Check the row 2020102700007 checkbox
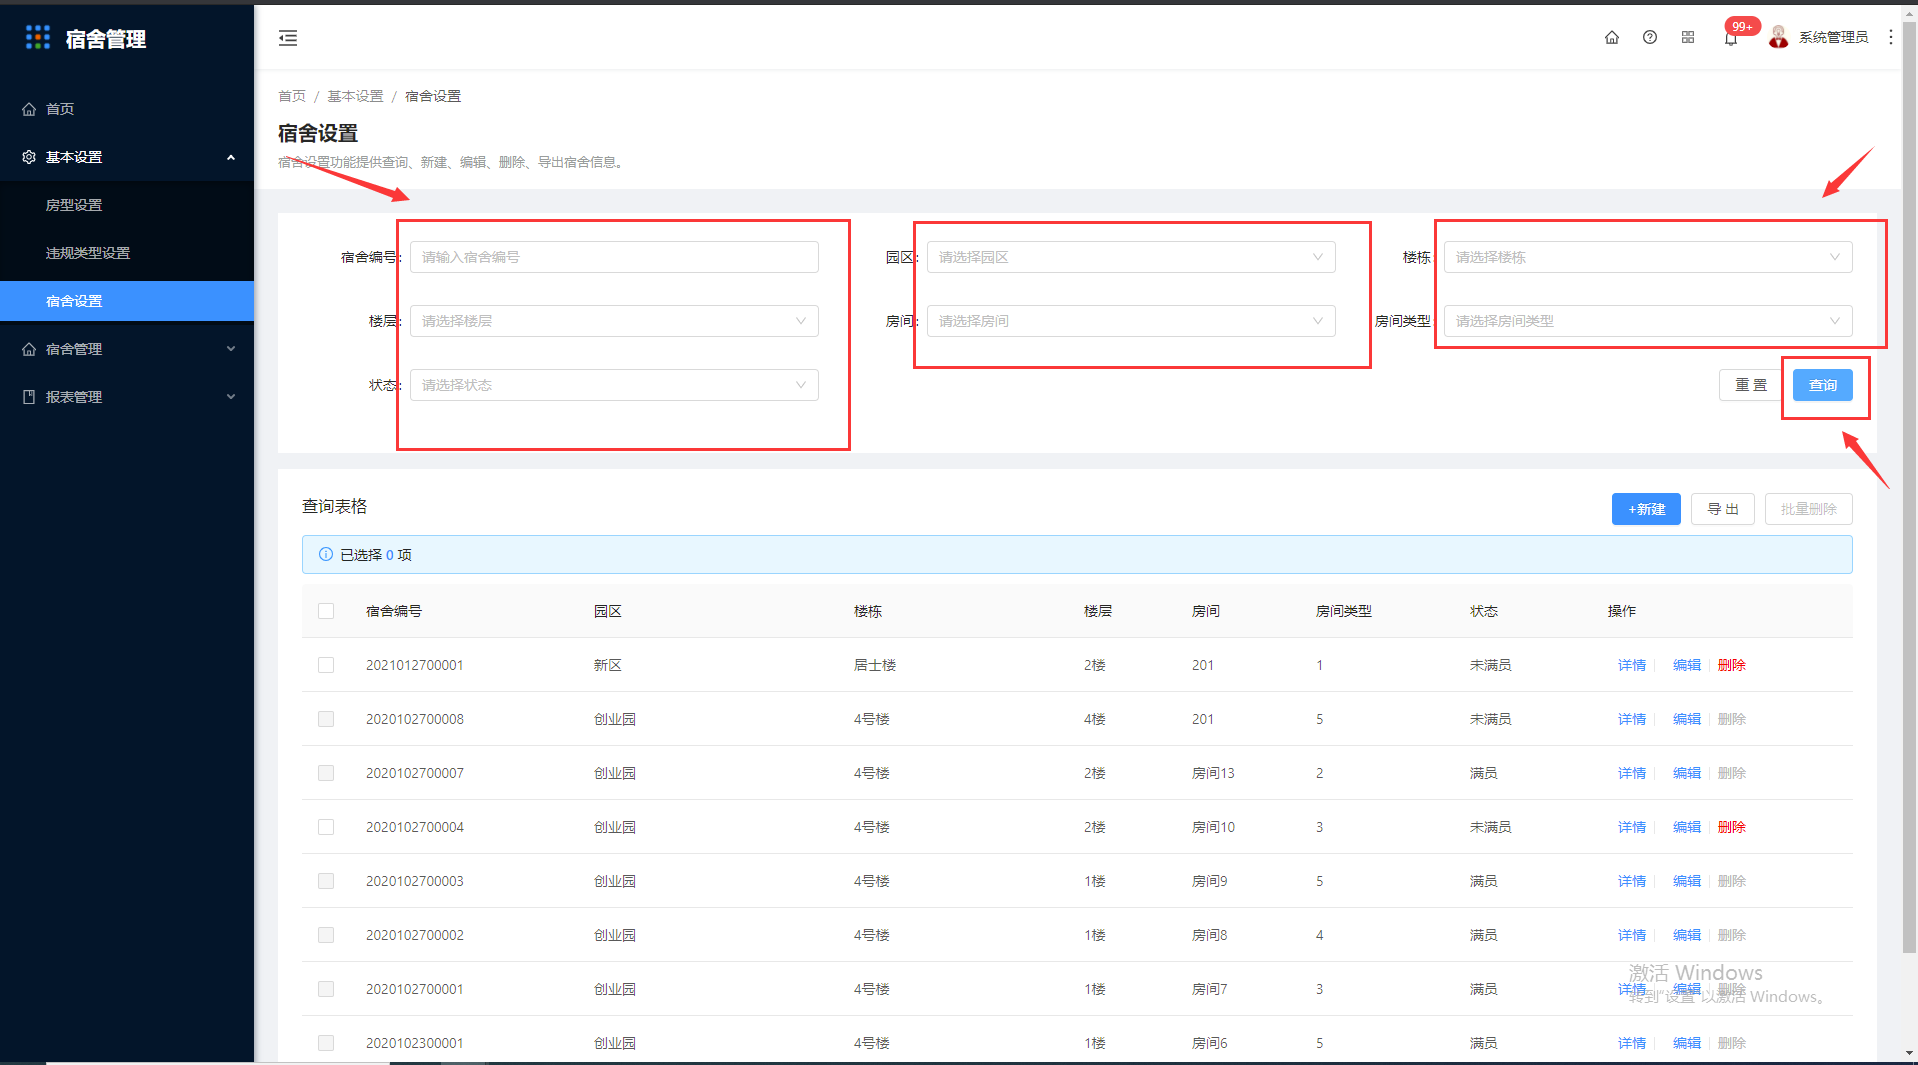This screenshot has width=1918, height=1065. tap(326, 773)
